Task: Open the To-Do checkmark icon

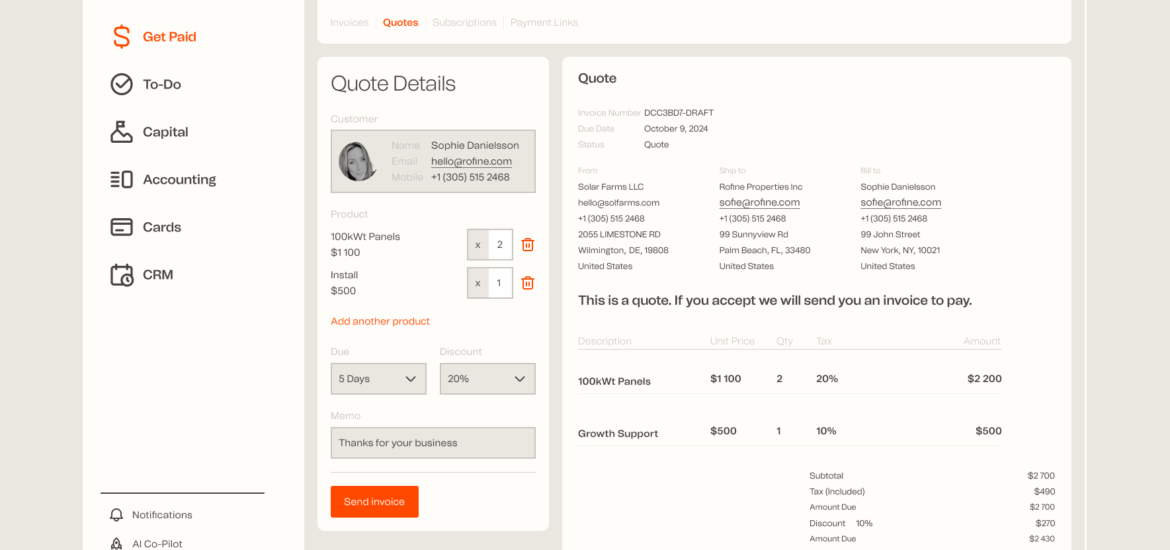Action: click(x=121, y=84)
